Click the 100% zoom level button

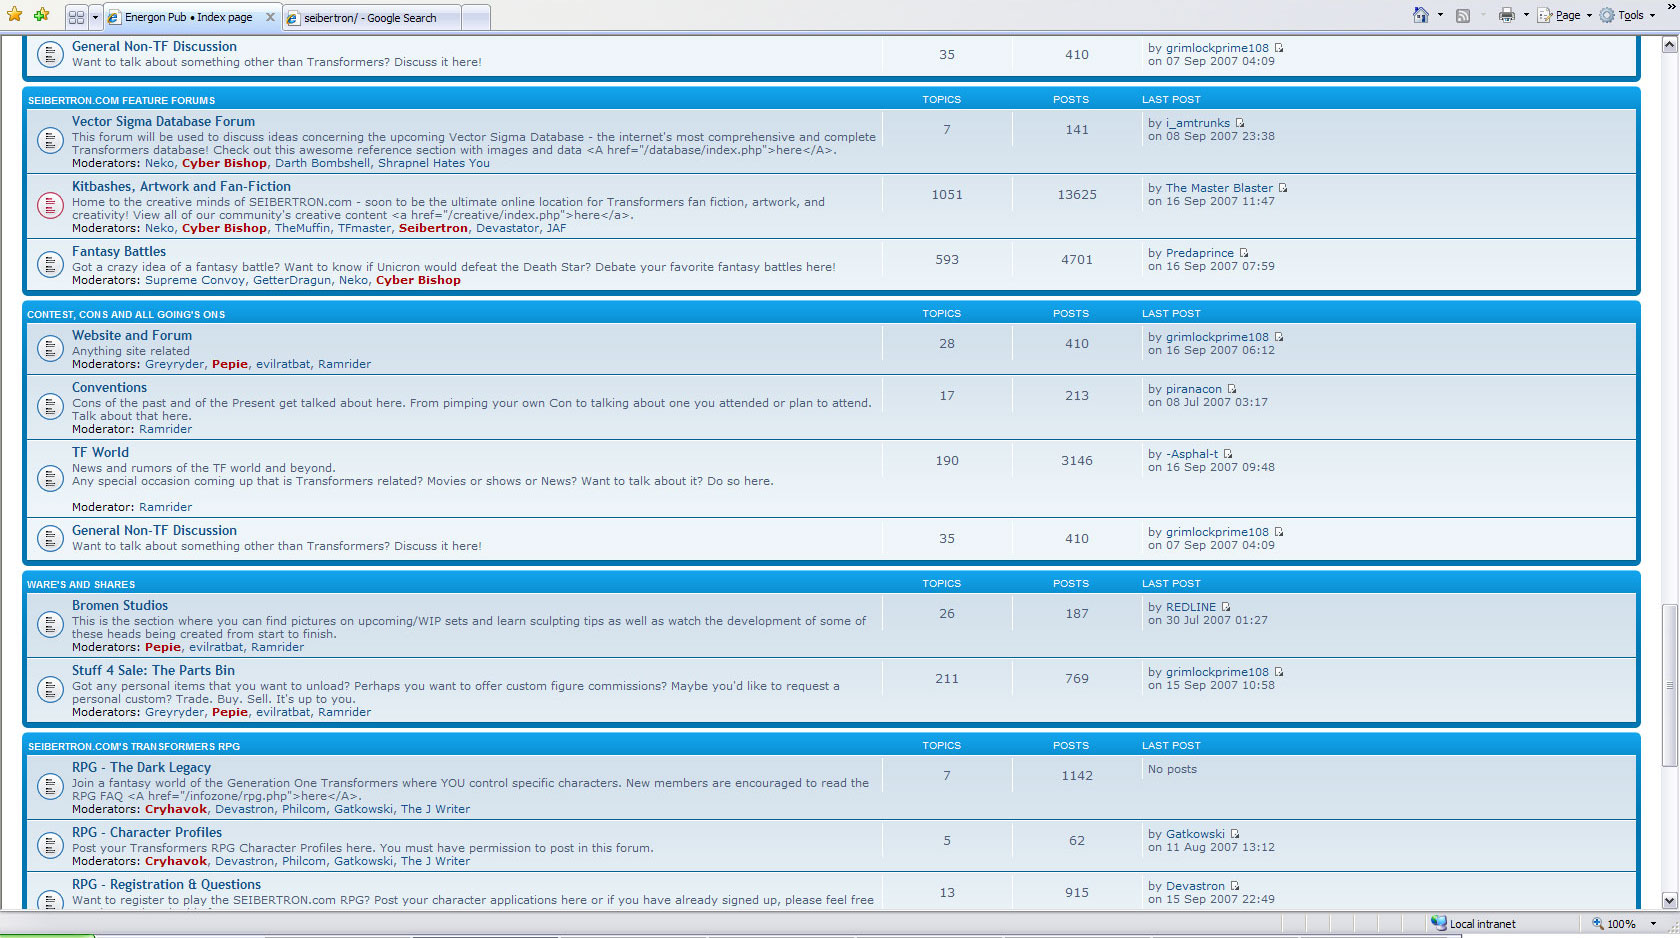pos(1615,924)
